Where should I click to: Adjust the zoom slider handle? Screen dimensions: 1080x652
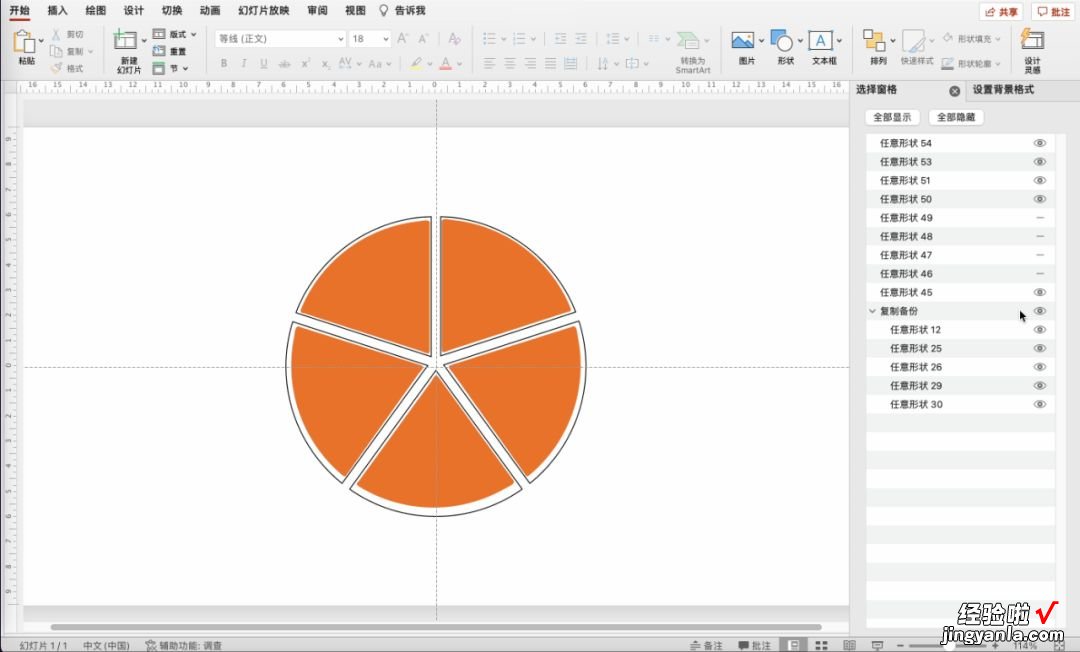949,646
